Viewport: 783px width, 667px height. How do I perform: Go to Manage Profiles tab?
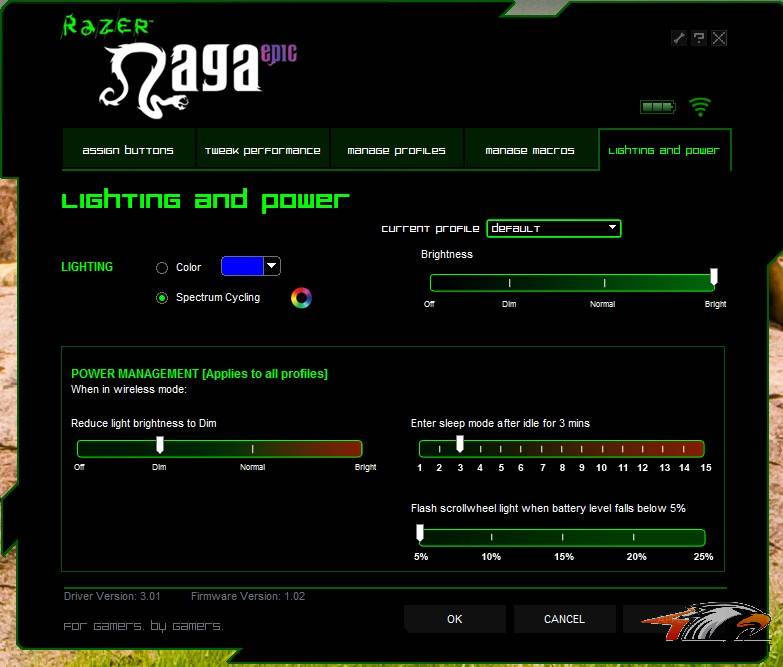coord(396,150)
